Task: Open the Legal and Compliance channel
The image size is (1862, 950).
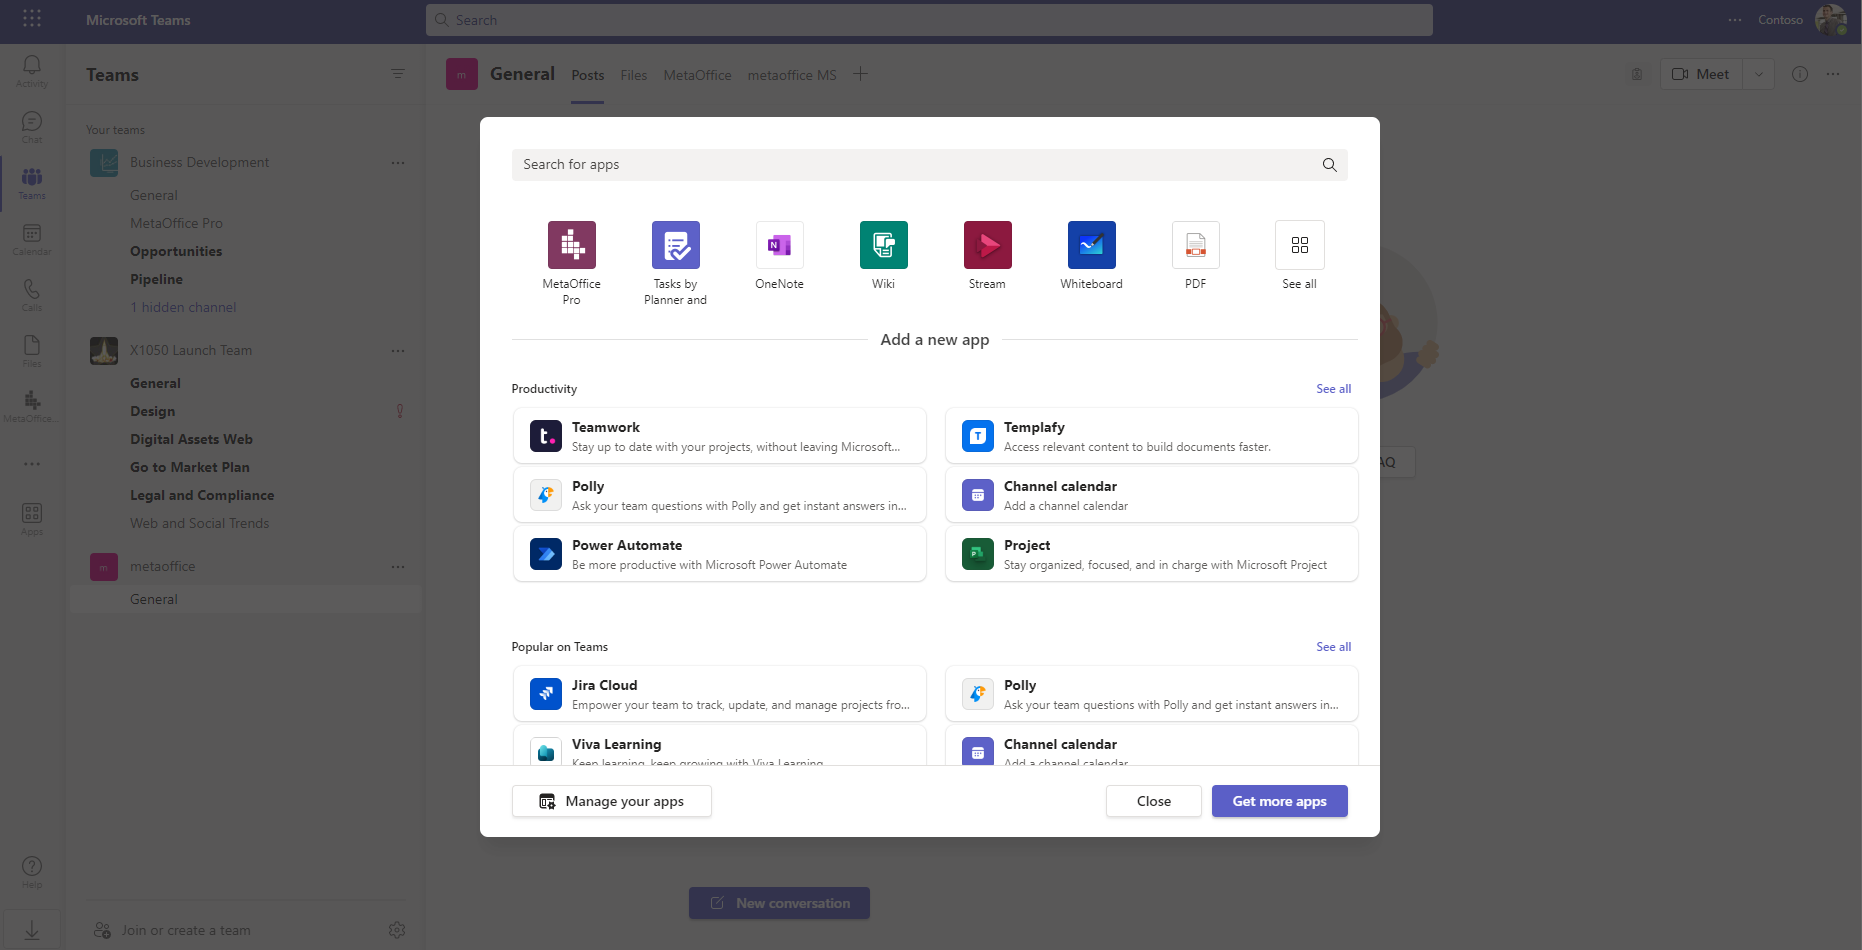Action: point(202,495)
